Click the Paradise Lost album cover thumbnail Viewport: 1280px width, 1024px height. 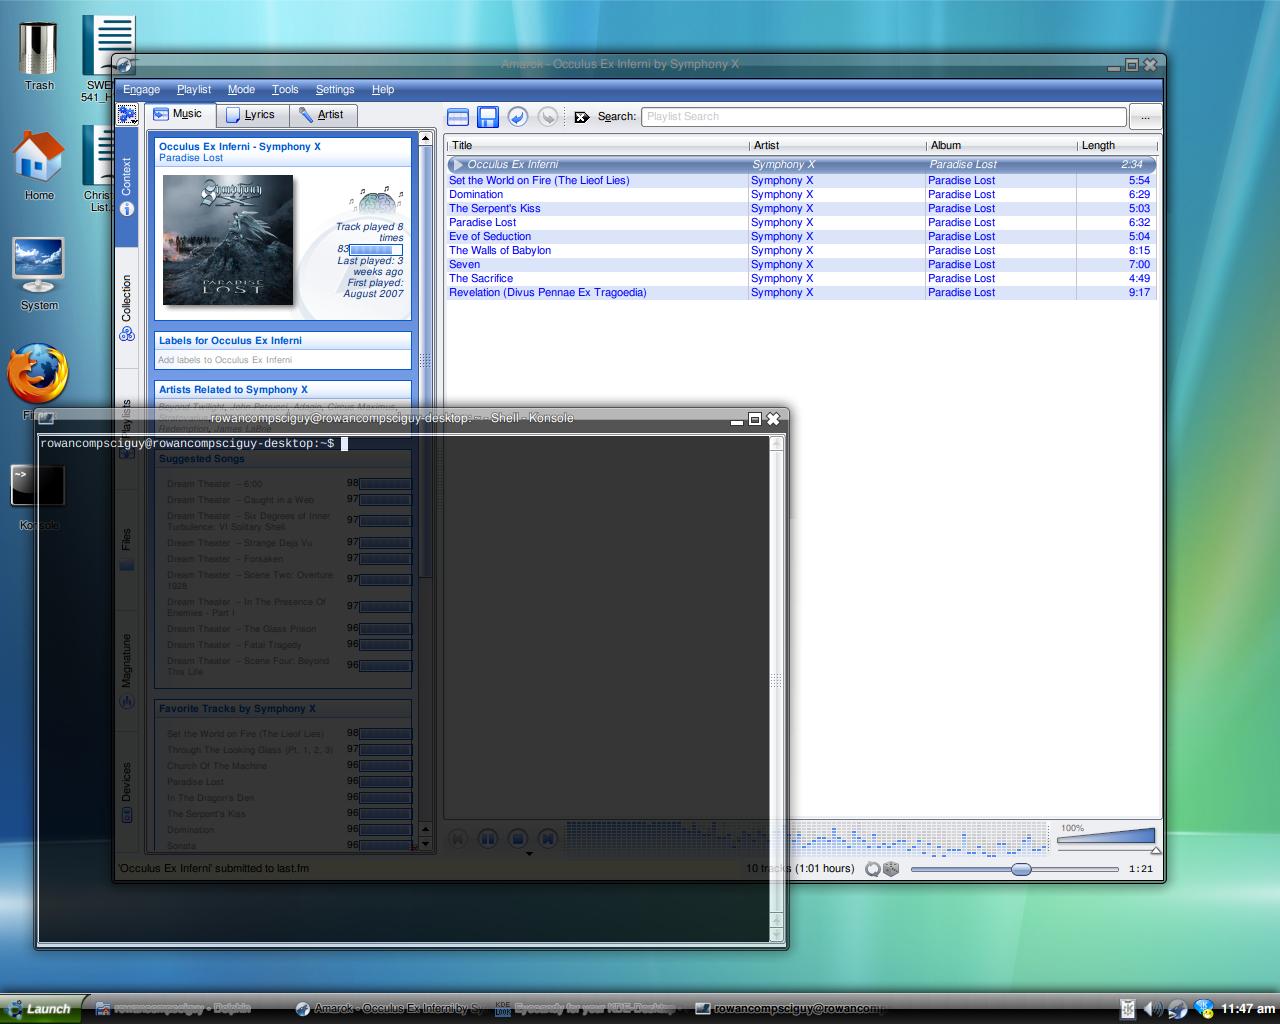click(228, 240)
